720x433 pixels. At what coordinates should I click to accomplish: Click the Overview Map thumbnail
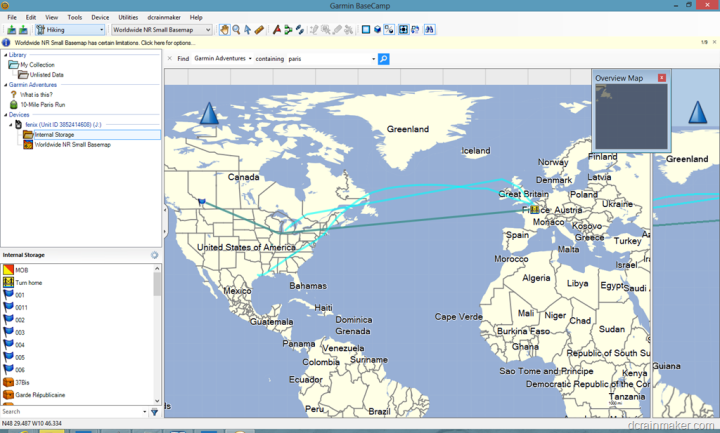631,117
